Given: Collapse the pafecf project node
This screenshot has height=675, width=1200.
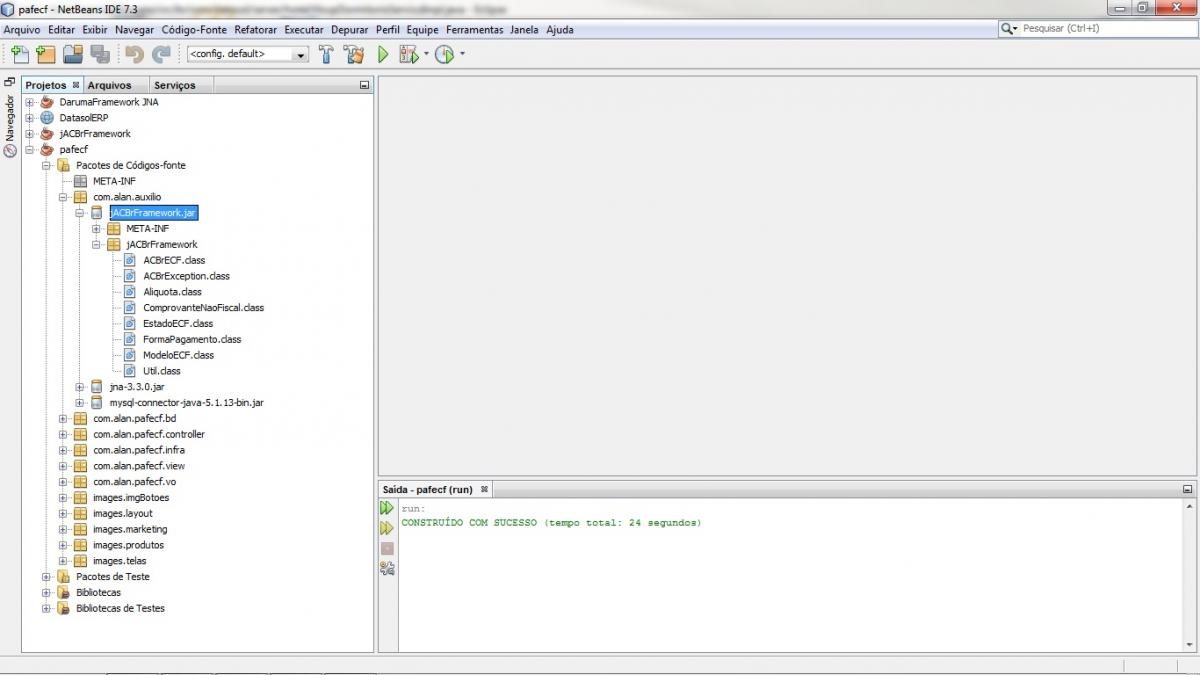Looking at the screenshot, I should (29, 150).
